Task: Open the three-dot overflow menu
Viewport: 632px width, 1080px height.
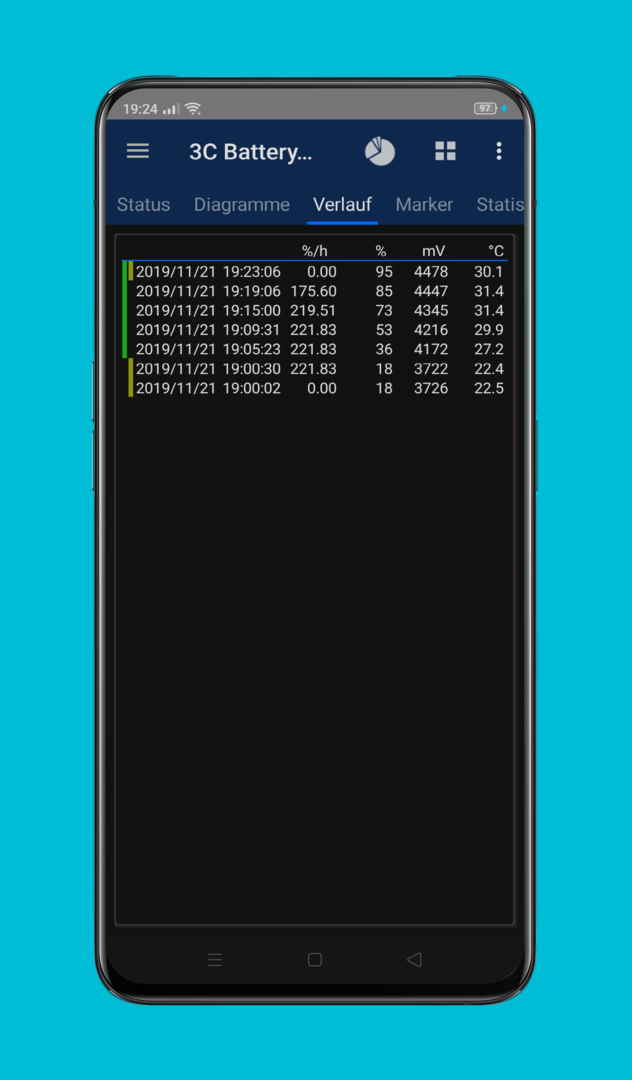Action: [498, 151]
